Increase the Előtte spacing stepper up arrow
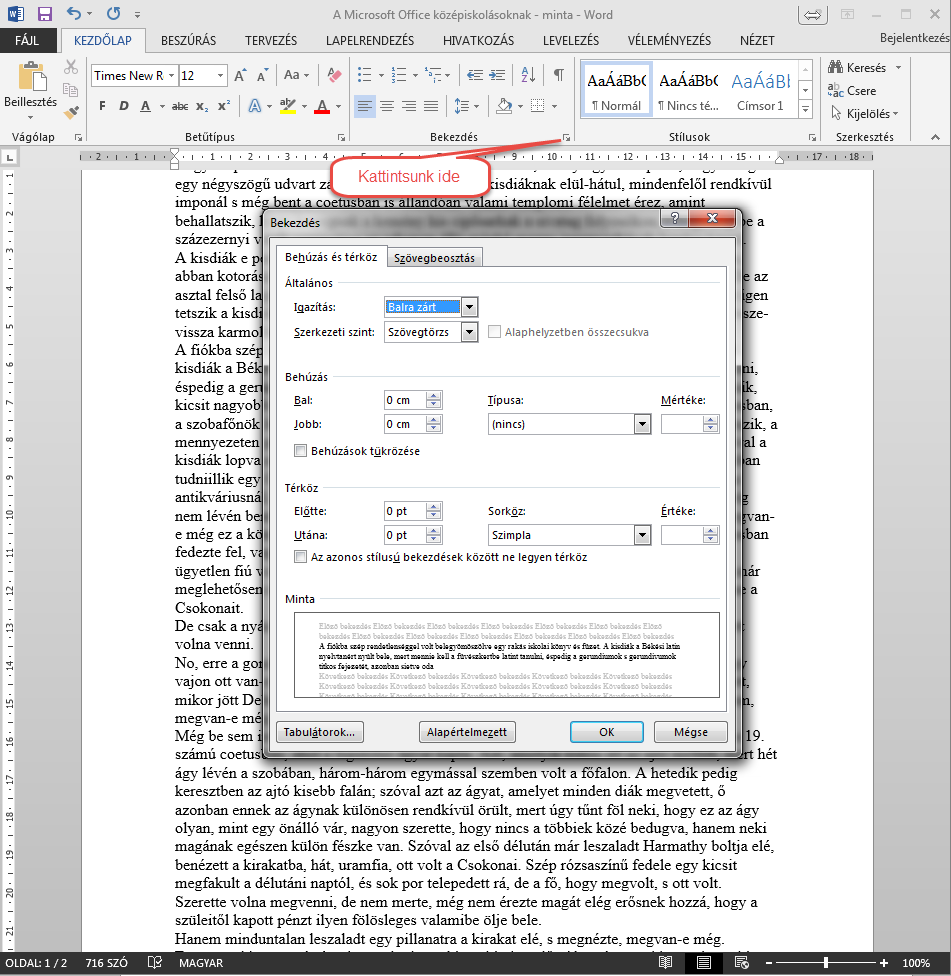Viewport: 951px width, 976px height. tap(434, 507)
